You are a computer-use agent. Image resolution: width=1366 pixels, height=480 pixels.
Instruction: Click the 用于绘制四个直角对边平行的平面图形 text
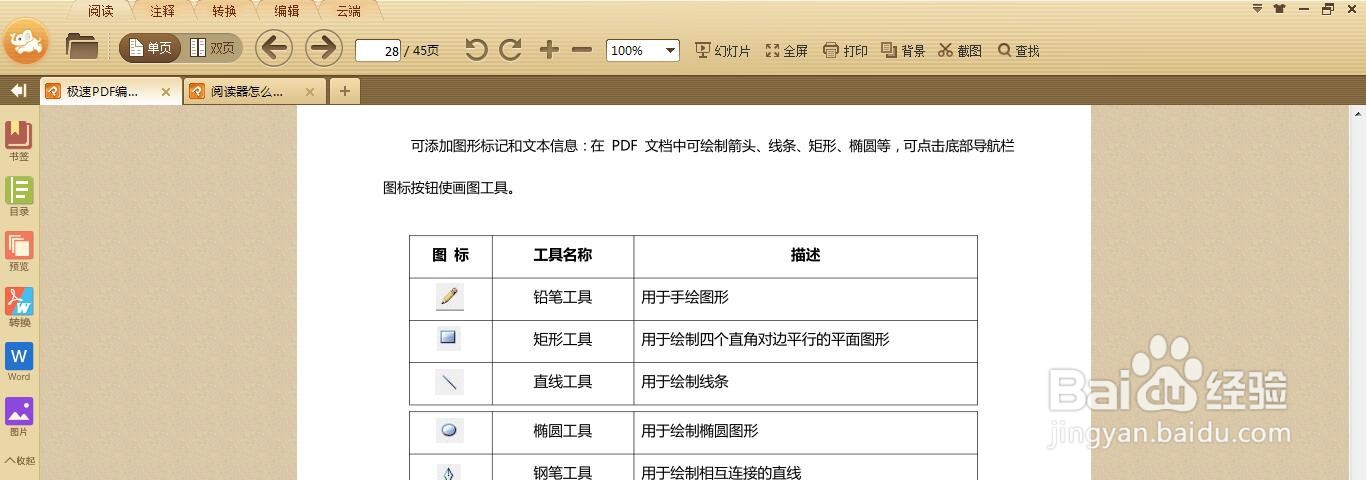coord(765,340)
